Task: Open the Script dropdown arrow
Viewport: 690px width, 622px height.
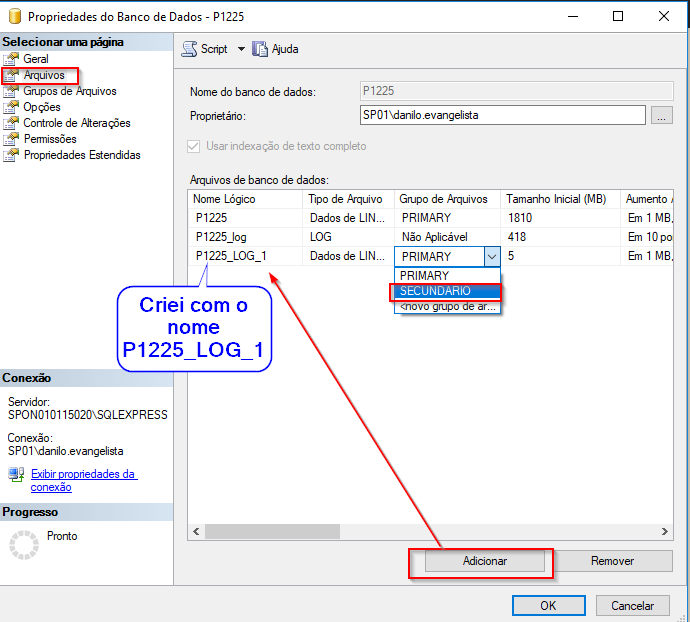Action: [241, 49]
